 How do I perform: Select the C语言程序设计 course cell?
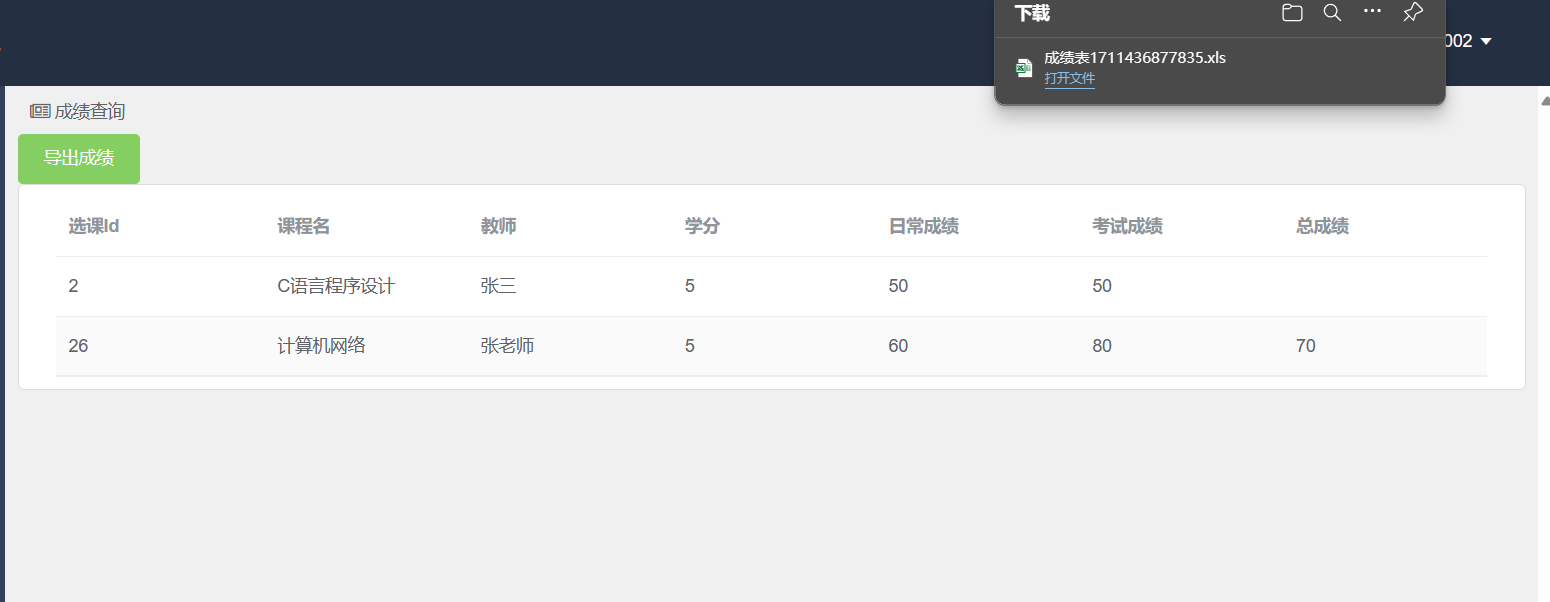(336, 286)
